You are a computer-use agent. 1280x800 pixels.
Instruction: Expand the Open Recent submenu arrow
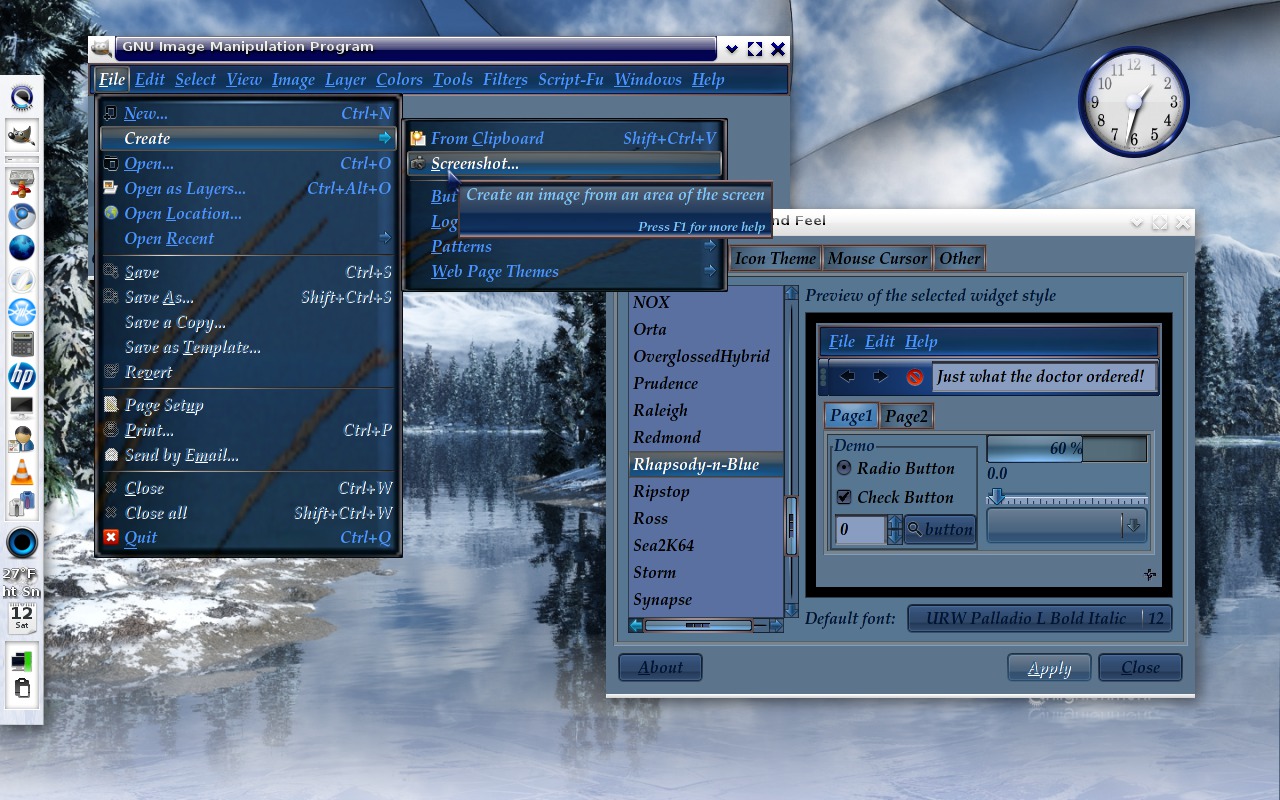pos(386,238)
